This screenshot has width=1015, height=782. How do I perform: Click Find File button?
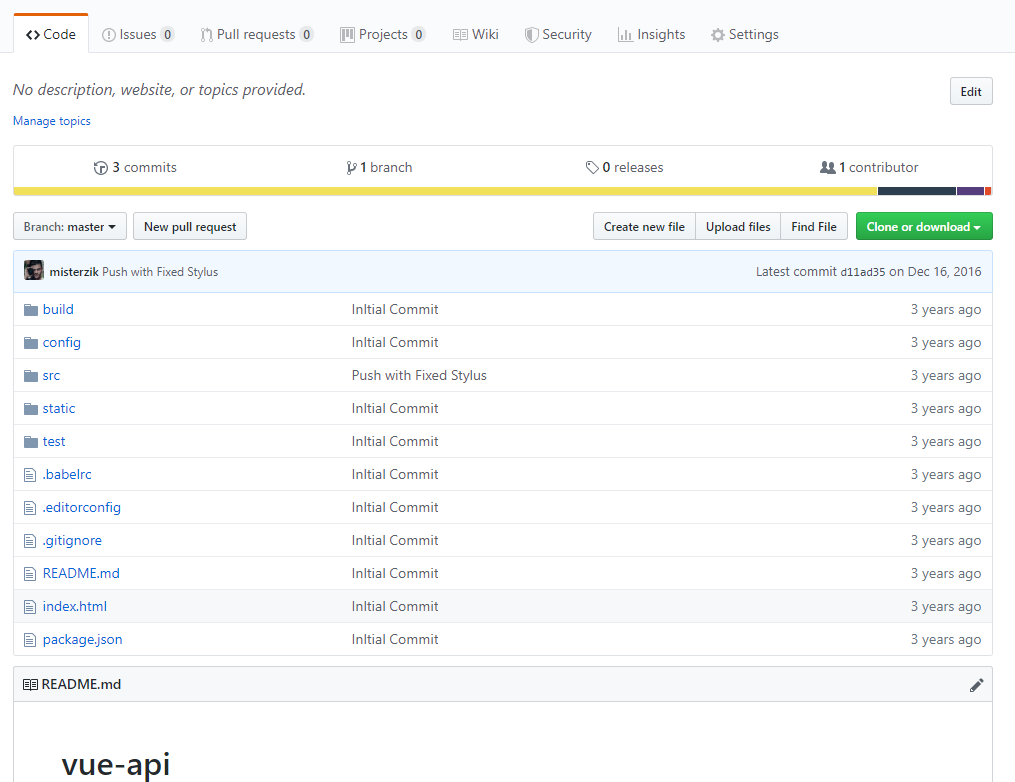point(814,227)
